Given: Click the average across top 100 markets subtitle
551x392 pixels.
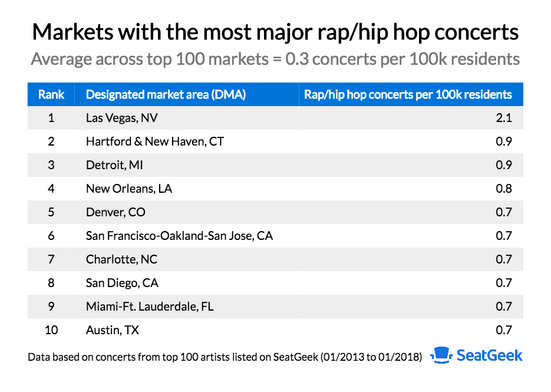Looking at the screenshot, I should click(x=275, y=59).
